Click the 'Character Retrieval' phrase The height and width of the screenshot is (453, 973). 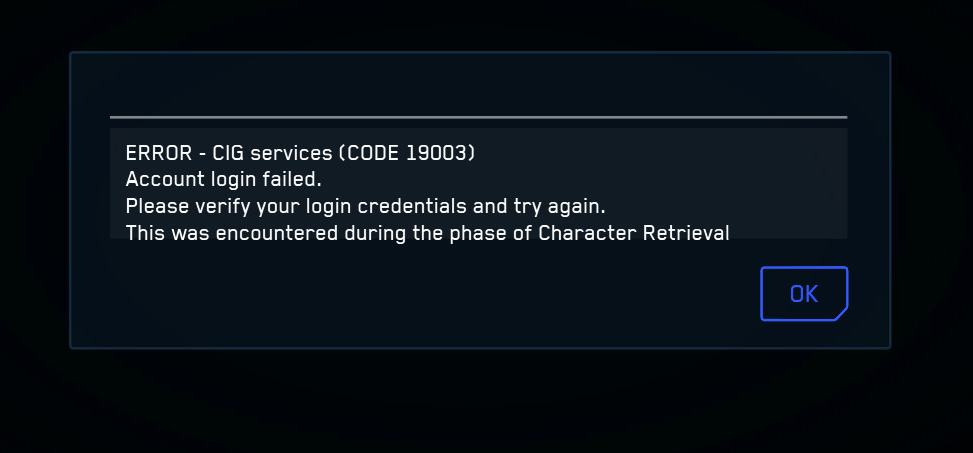point(634,233)
